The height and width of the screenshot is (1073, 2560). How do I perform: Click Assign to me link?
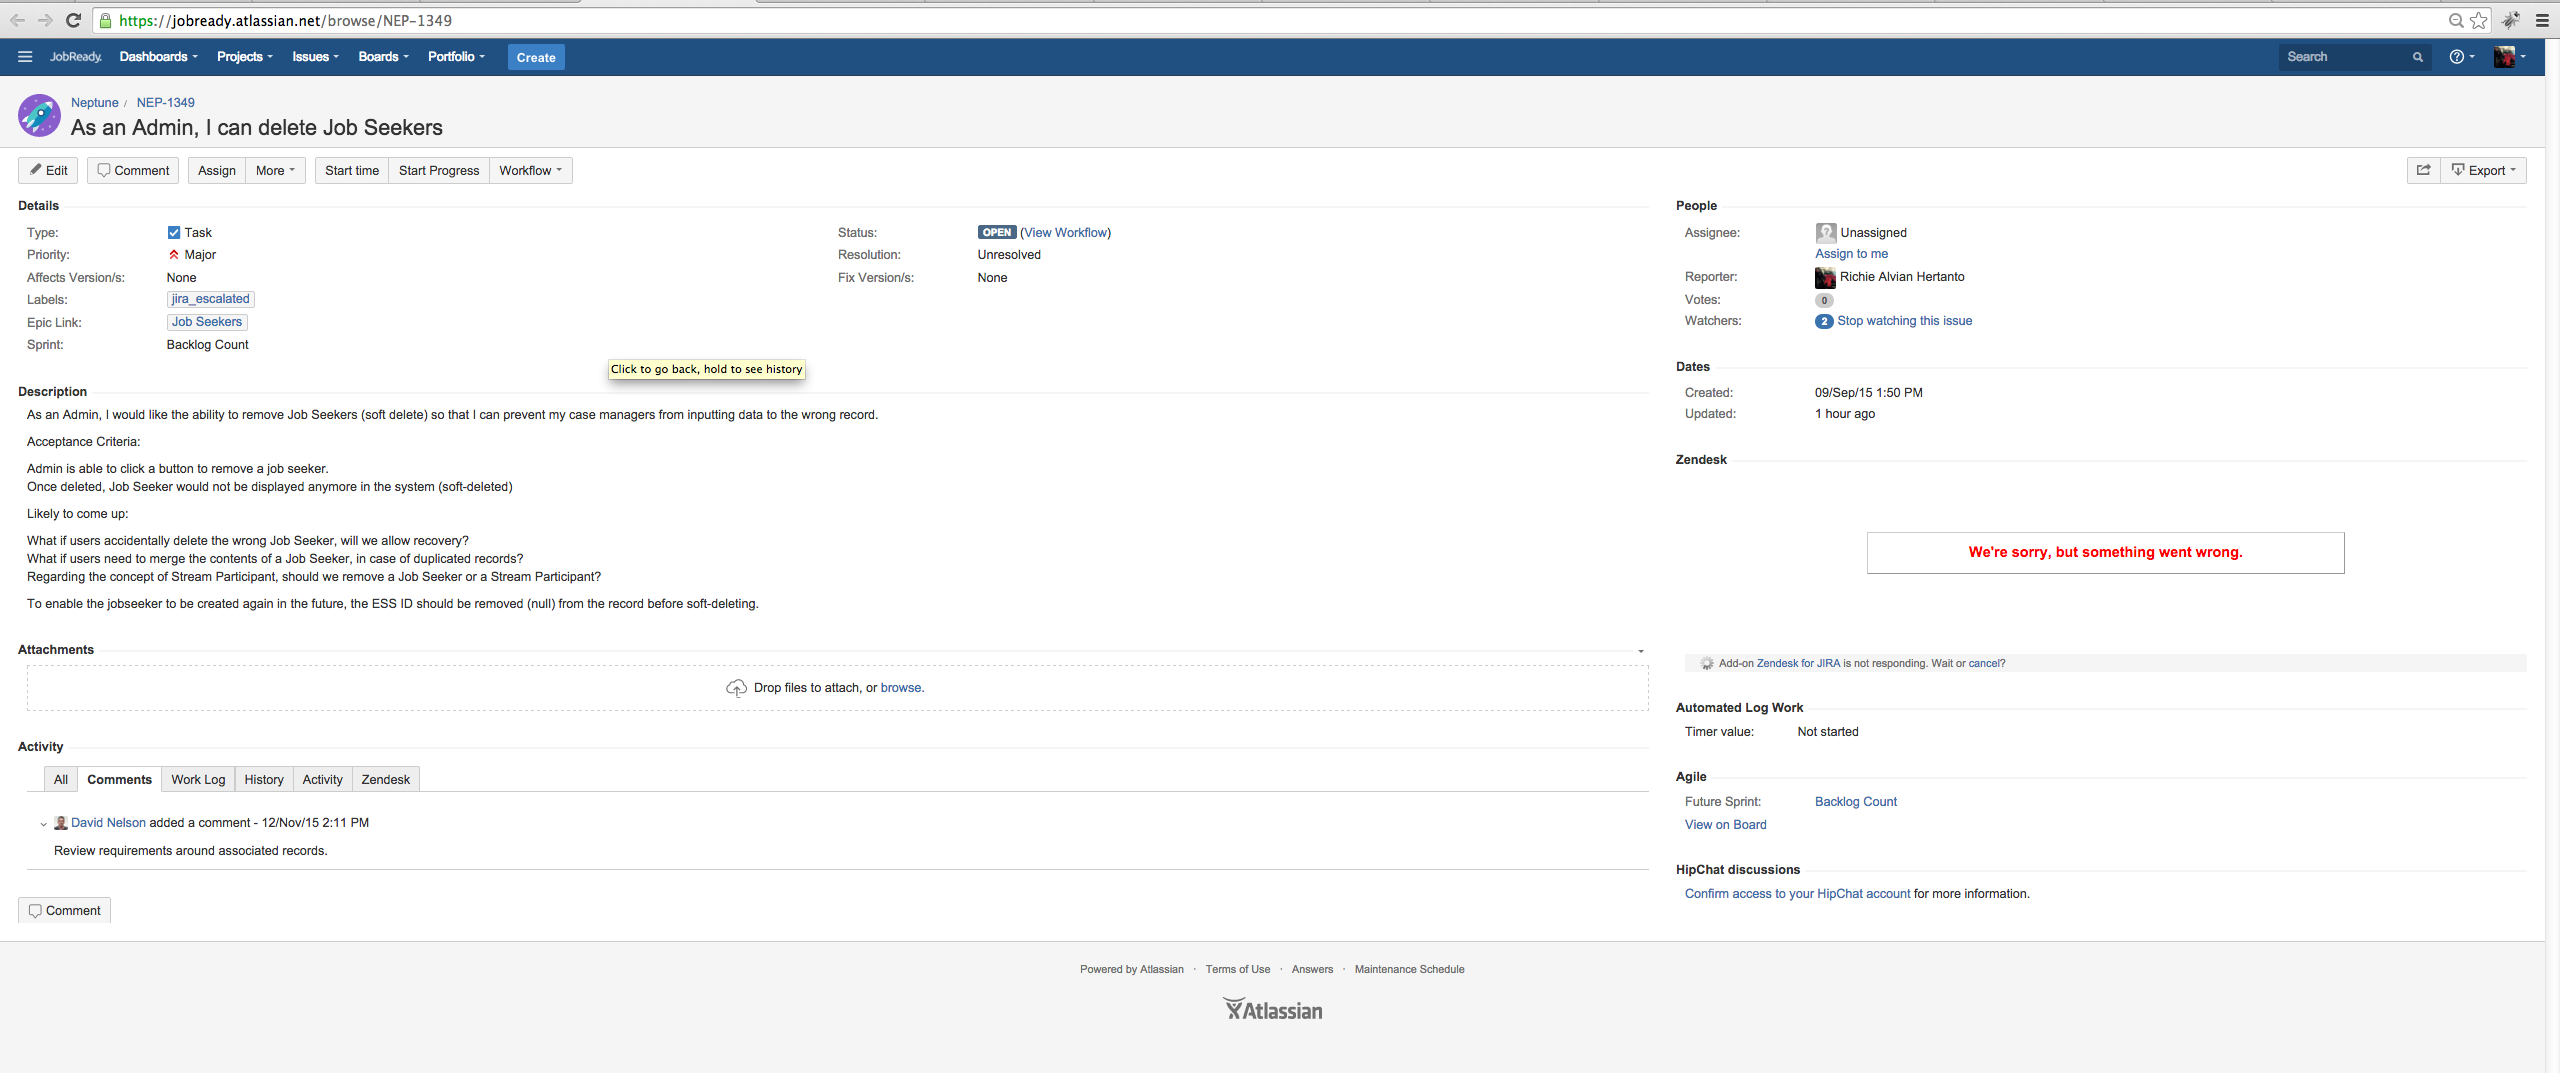(x=1852, y=254)
